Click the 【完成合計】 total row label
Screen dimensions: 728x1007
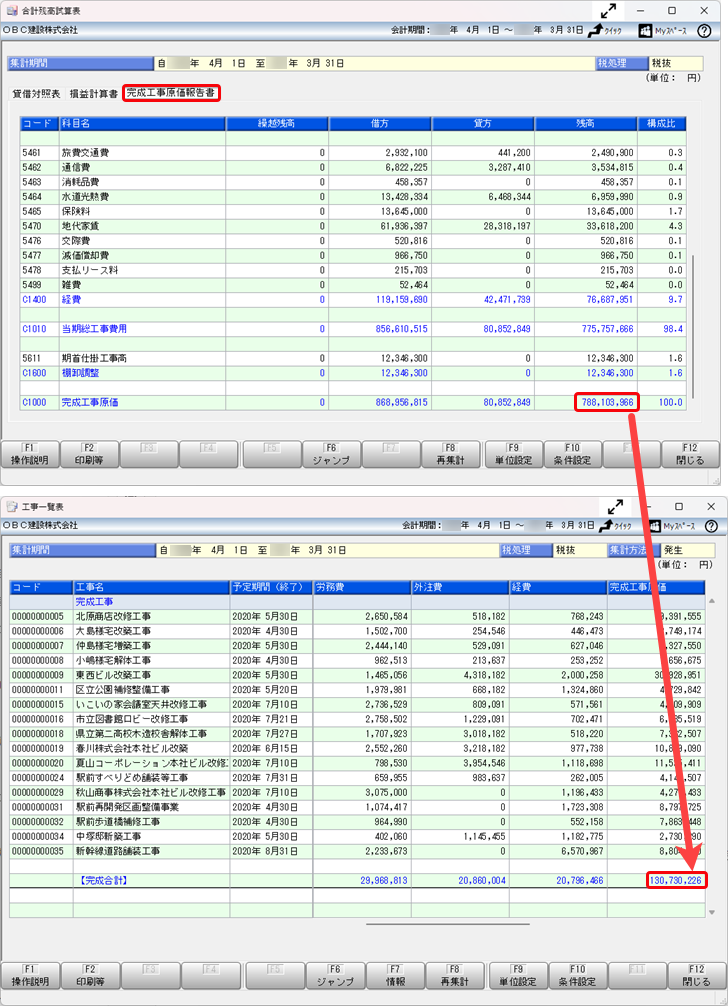coord(103,880)
